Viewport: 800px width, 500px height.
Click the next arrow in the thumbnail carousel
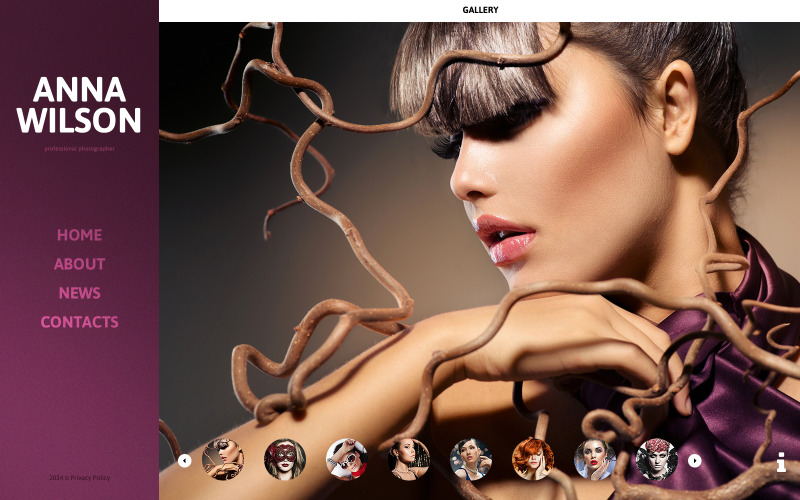[x=694, y=461]
